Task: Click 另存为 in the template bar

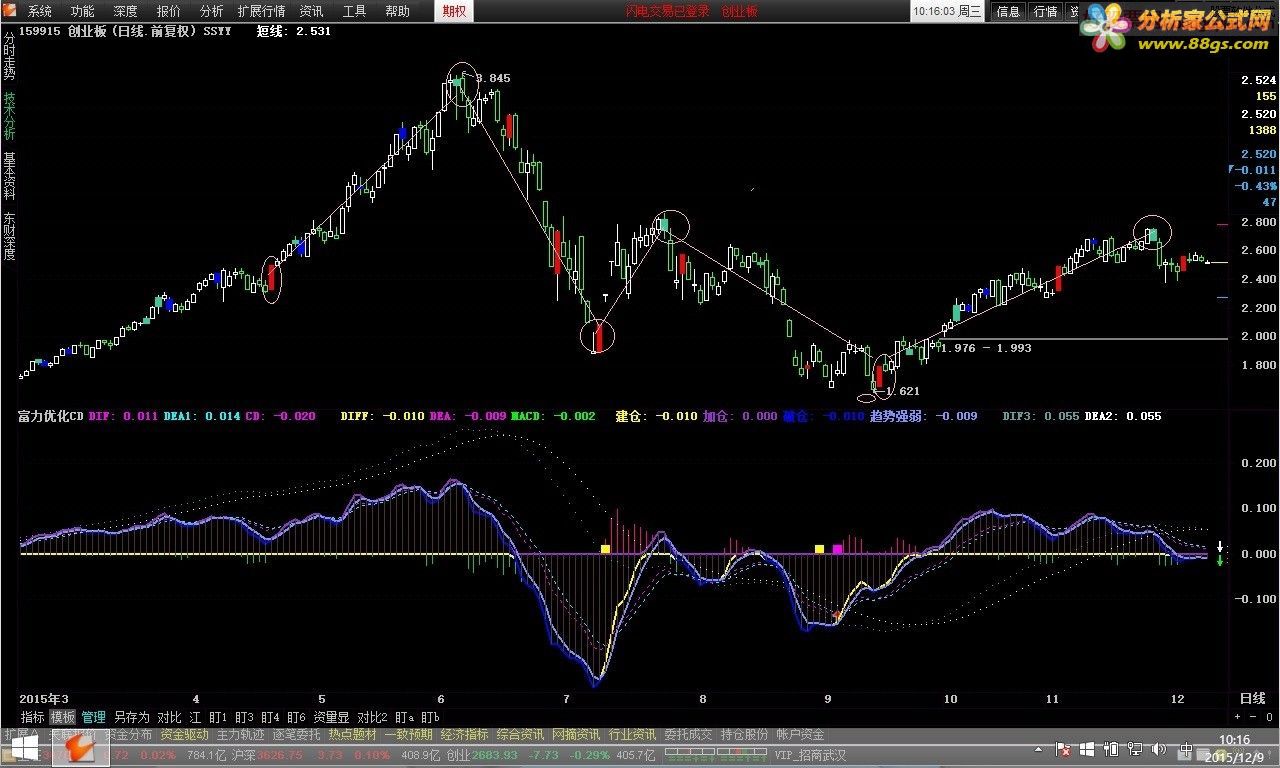Action: click(131, 717)
